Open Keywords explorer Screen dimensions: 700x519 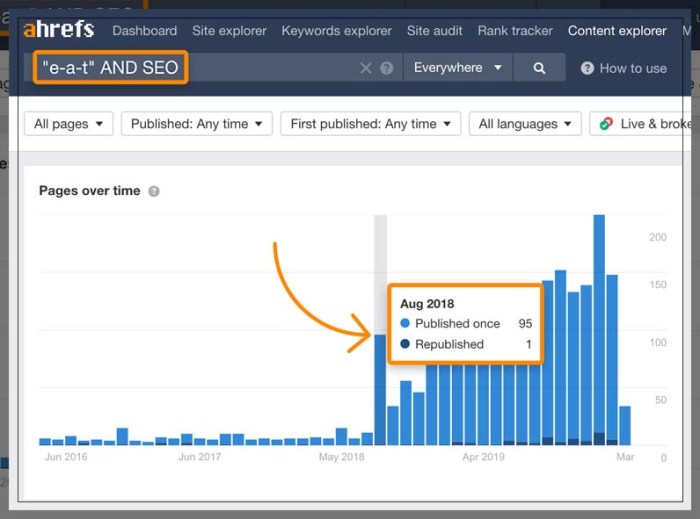(337, 31)
